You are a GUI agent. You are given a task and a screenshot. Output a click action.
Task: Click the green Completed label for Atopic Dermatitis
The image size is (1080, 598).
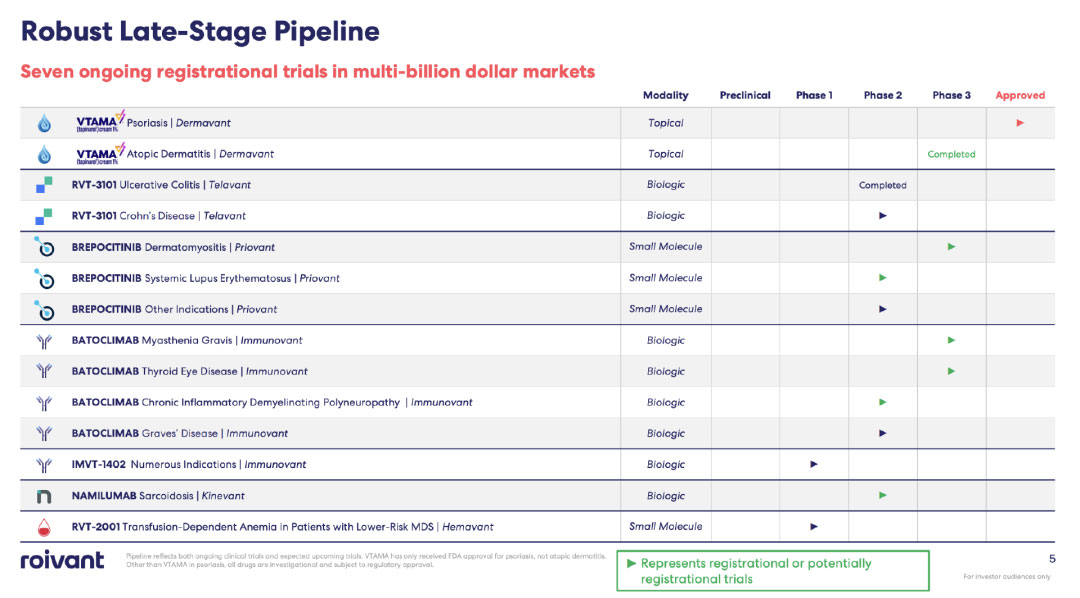pos(951,155)
